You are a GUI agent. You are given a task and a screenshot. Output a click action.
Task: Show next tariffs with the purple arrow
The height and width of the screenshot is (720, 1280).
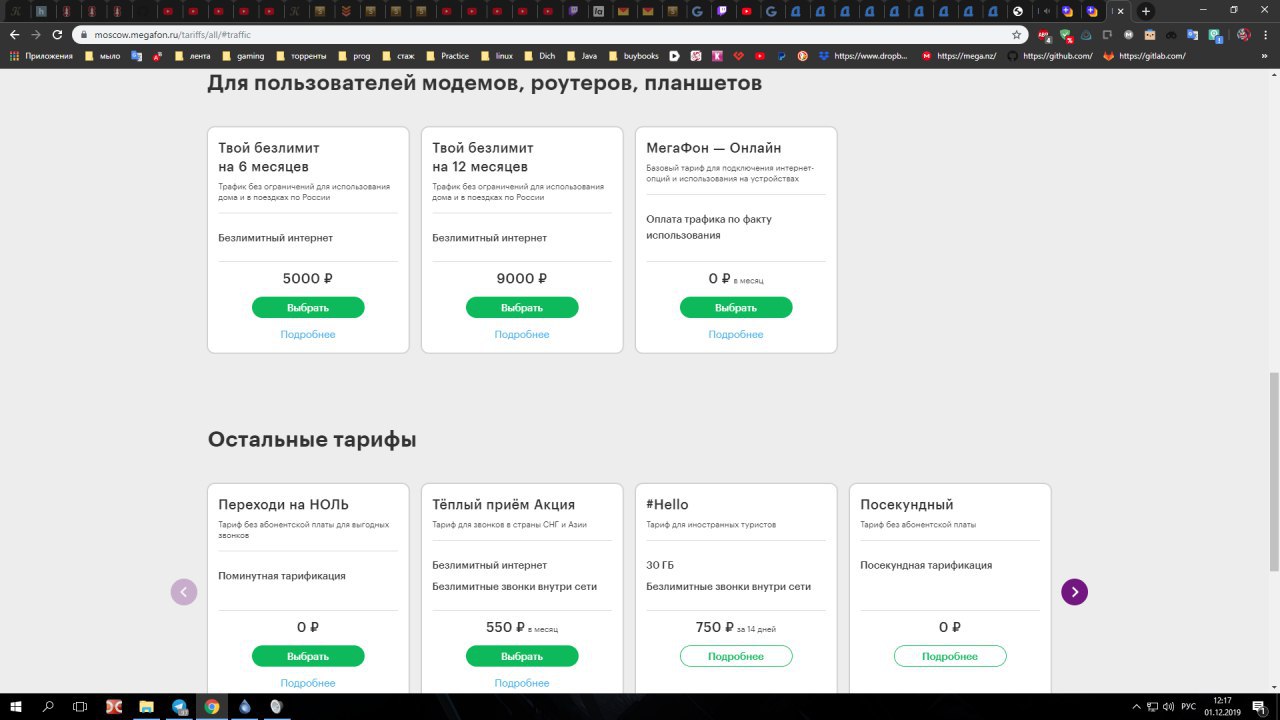point(1074,592)
